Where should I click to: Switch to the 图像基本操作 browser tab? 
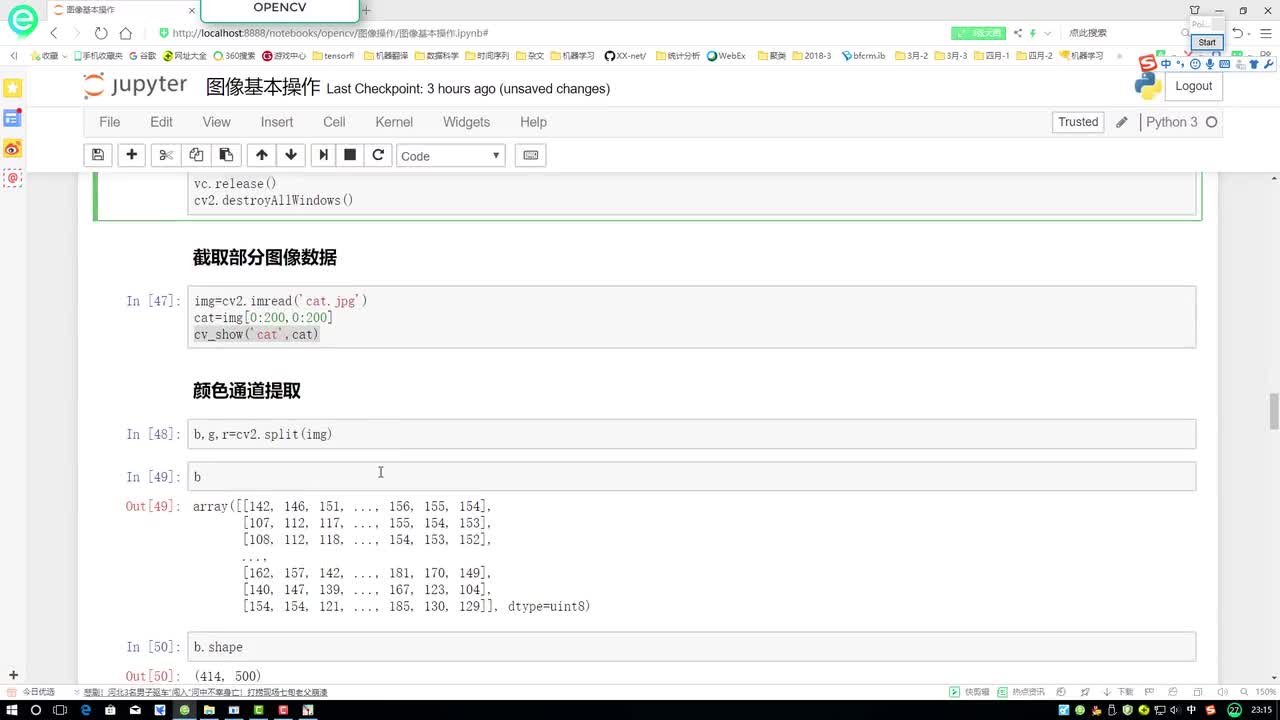pos(122,10)
